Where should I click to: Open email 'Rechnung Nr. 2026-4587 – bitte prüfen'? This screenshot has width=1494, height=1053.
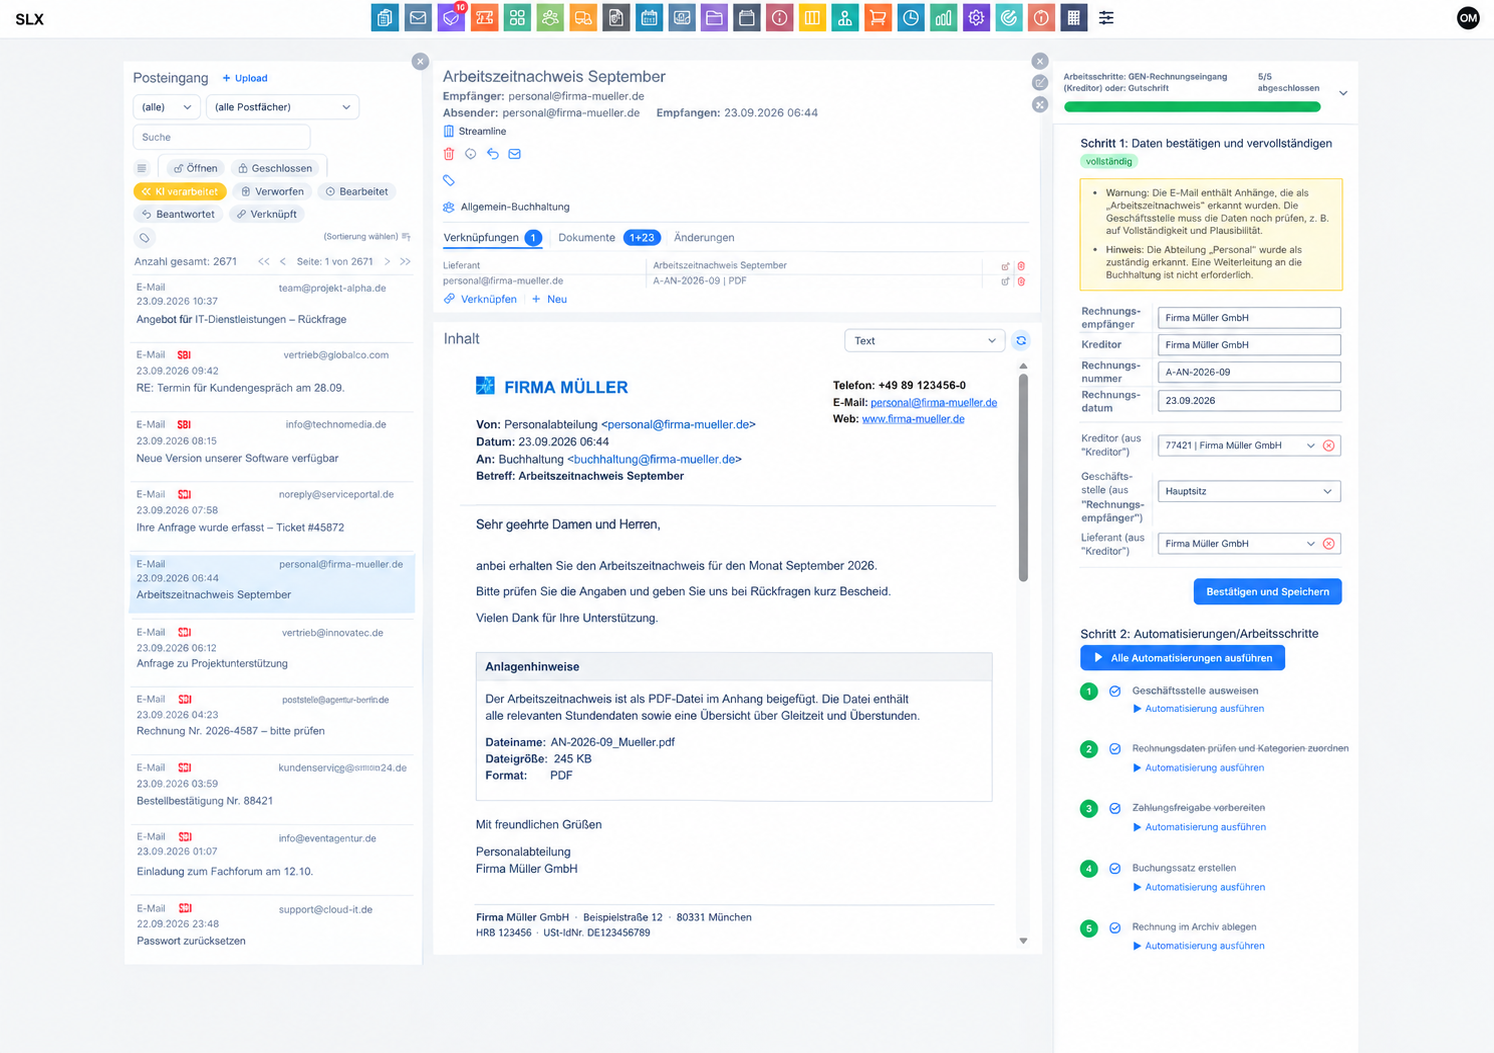[x=272, y=716]
